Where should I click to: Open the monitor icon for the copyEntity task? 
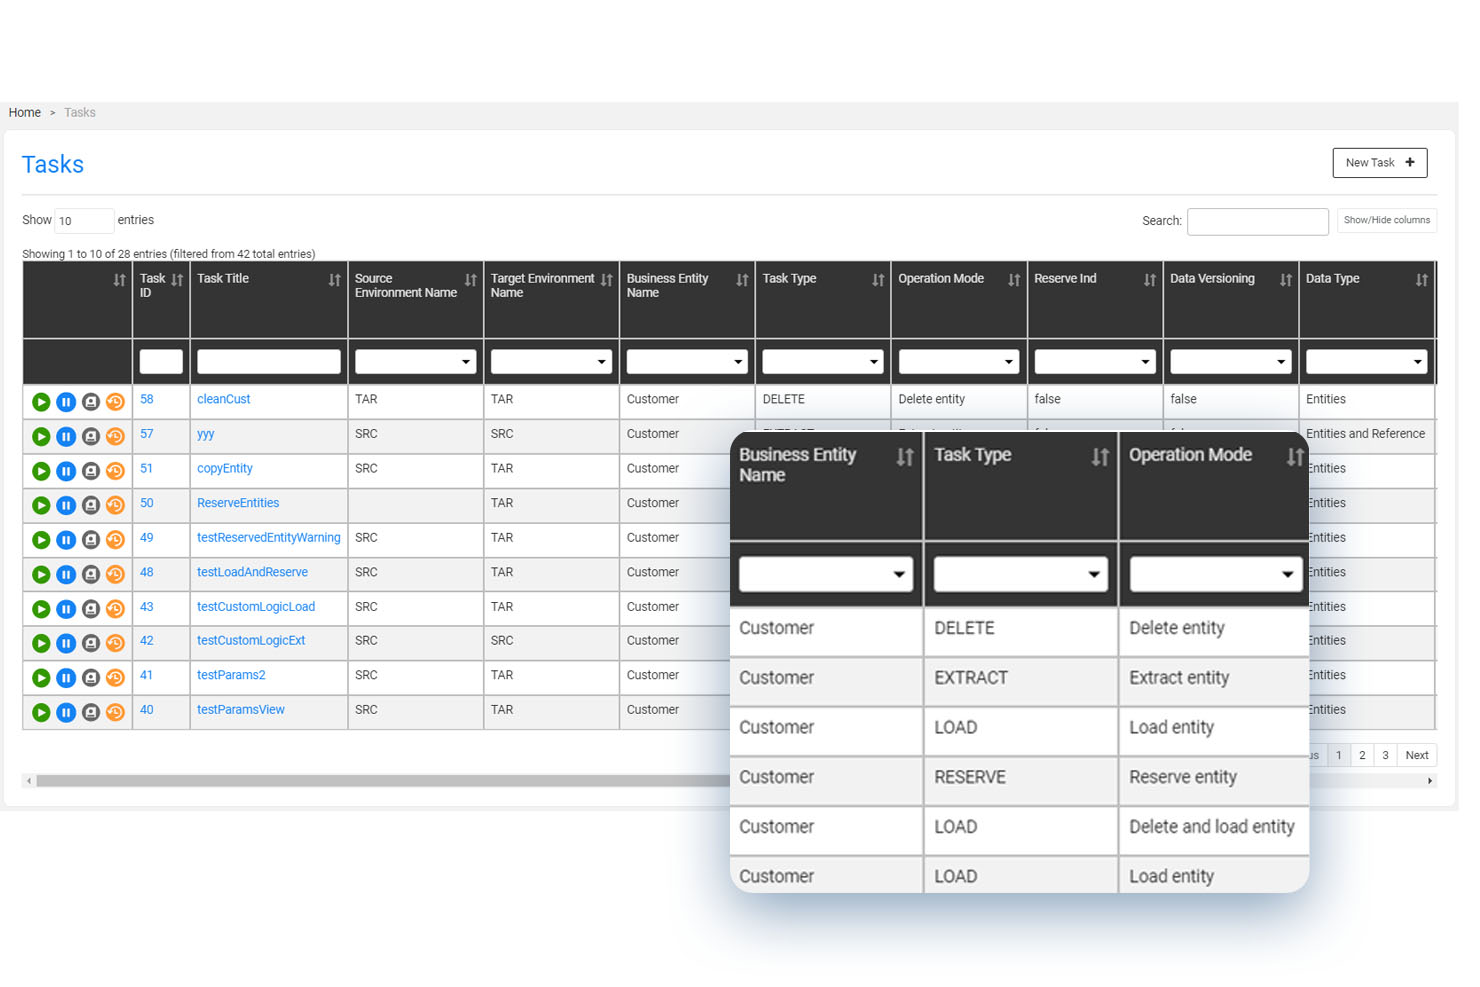[91, 470]
